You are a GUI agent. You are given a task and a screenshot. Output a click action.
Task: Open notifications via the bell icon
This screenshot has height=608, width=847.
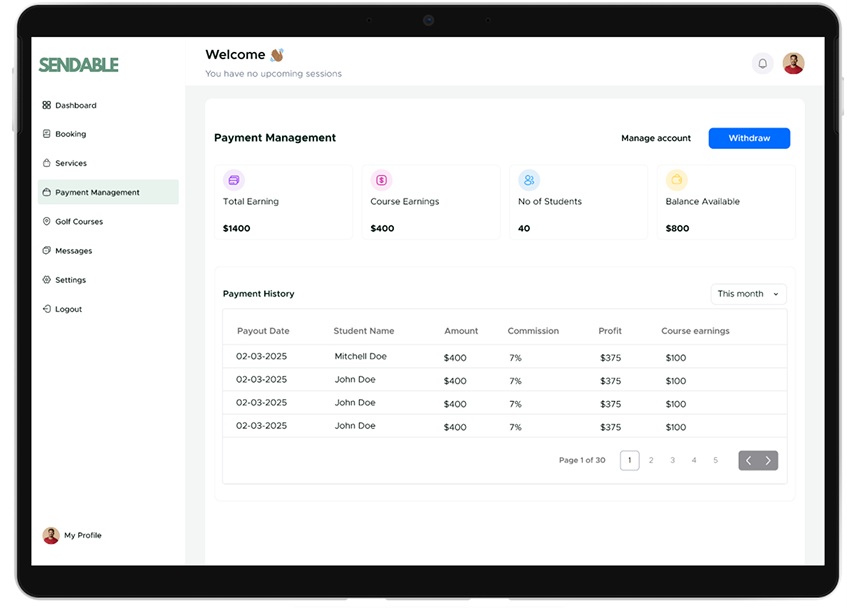coord(762,62)
